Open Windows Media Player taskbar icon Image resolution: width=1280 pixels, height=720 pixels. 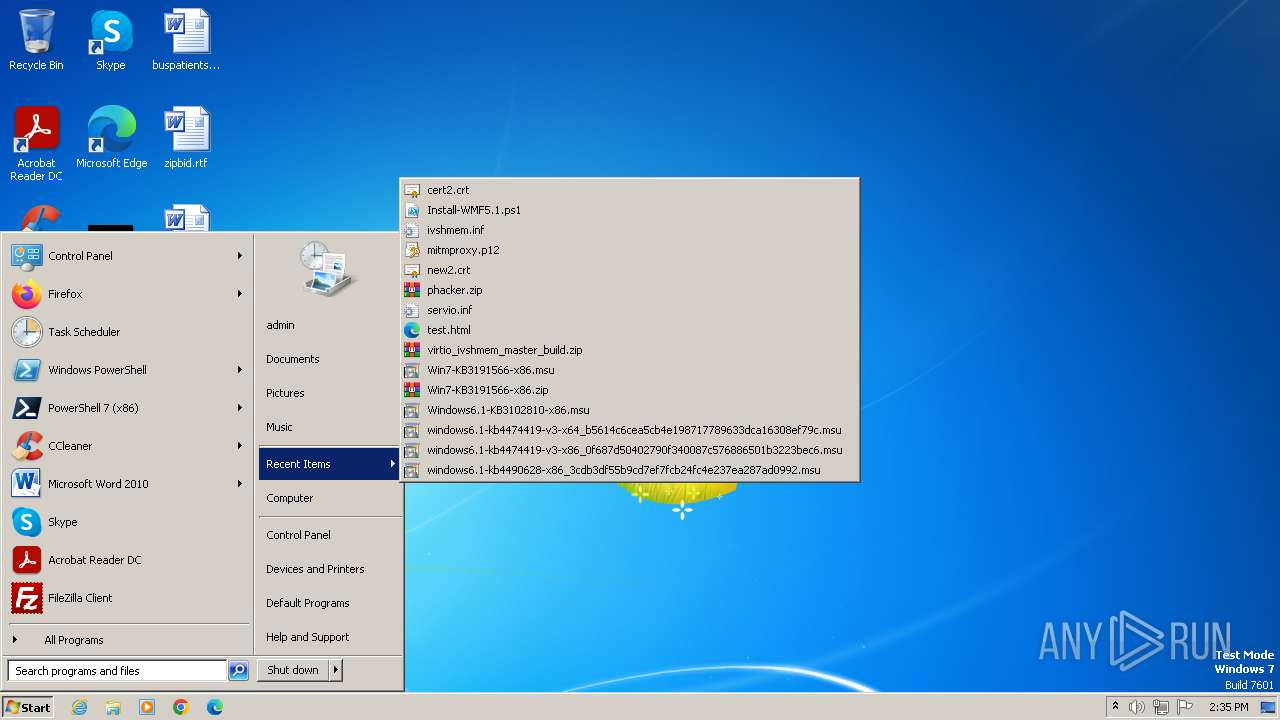tap(147, 707)
